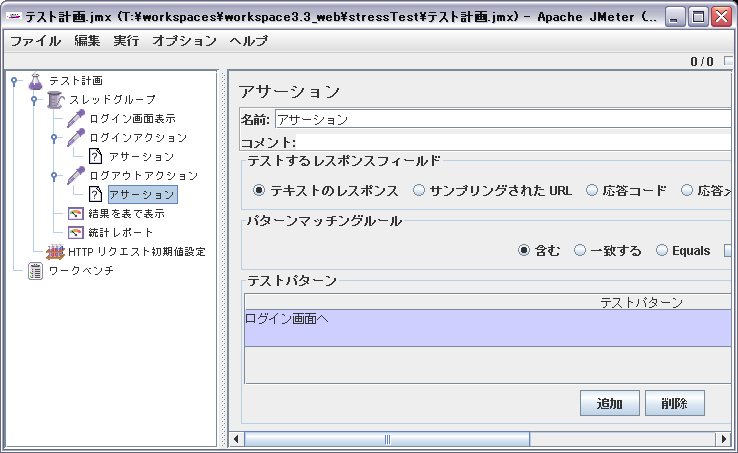Open the ファイル menu
The width and height of the screenshot is (738, 453).
tap(35, 41)
